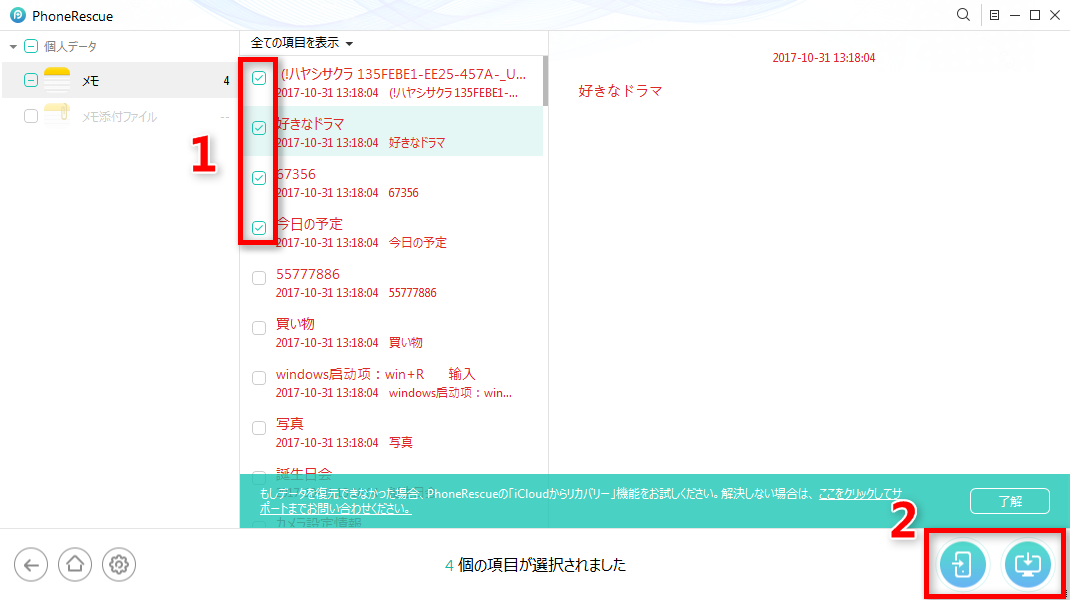Select note titled 67356
Image resolution: width=1070 pixels, height=600 pixels.
click(295, 174)
